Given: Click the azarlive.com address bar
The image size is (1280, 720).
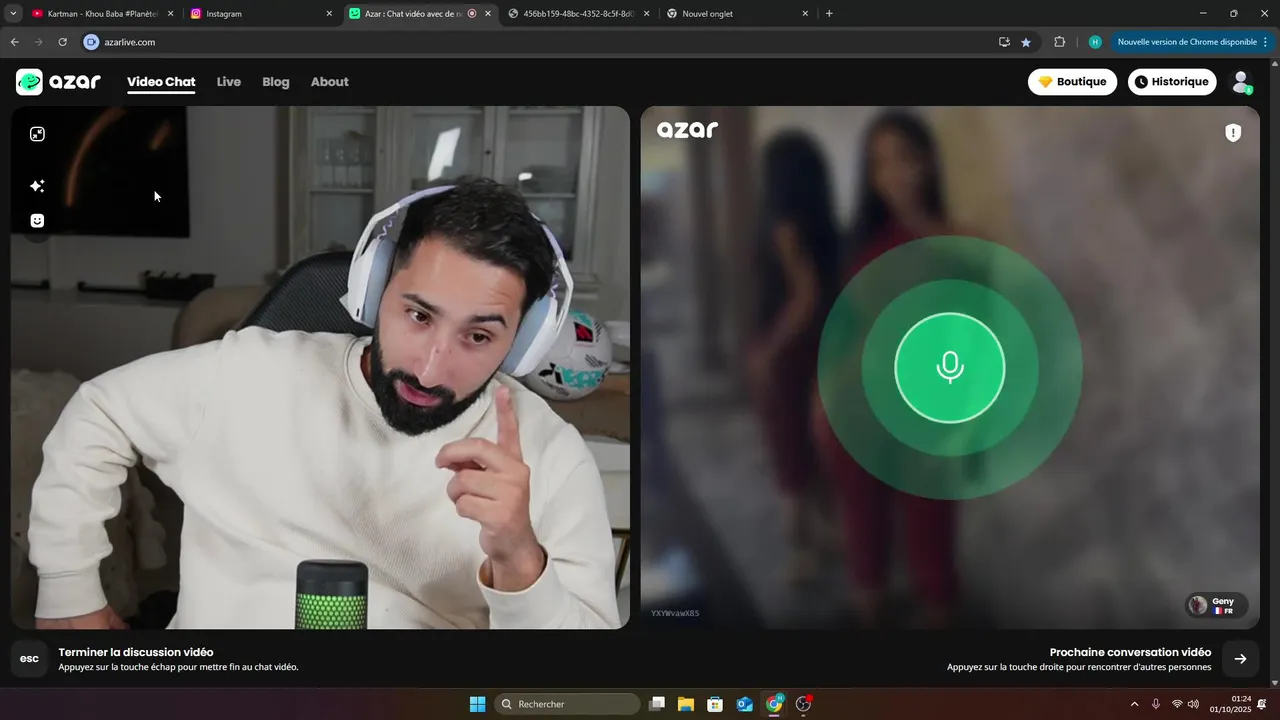Looking at the screenshot, I should [540, 42].
